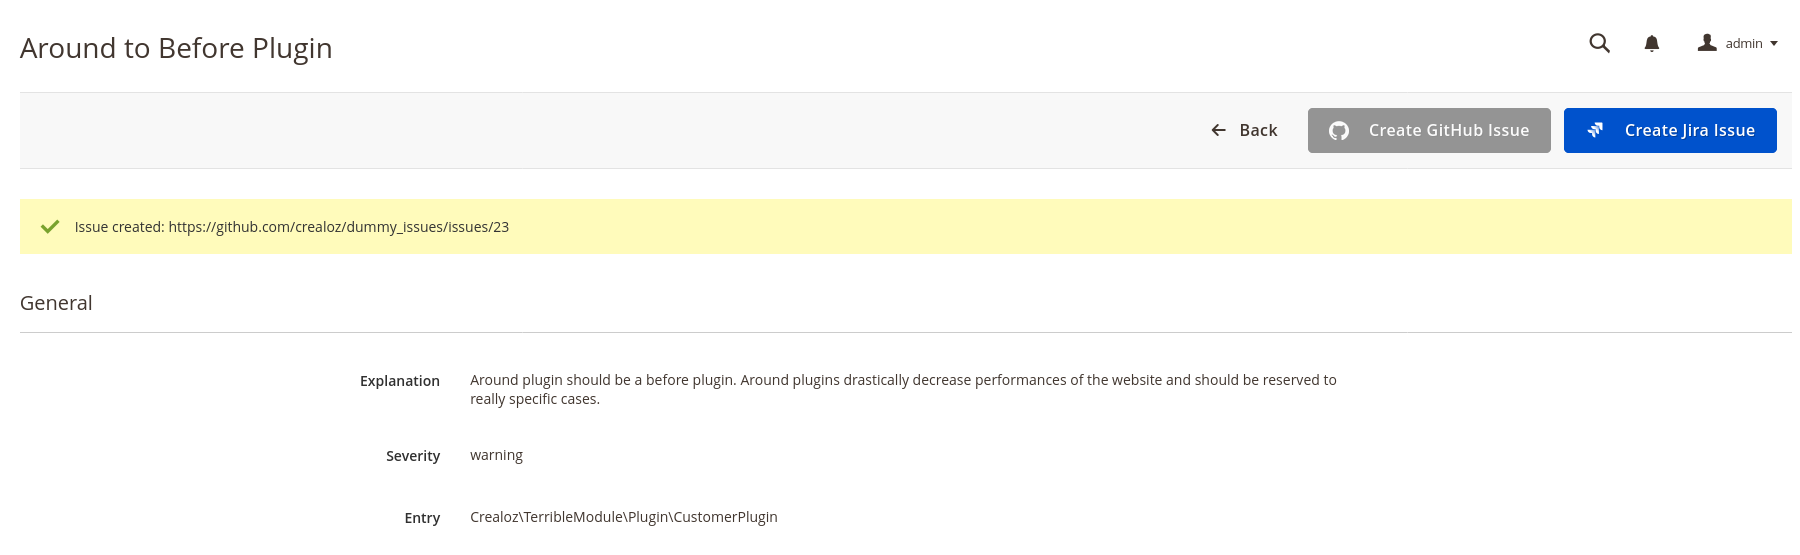Click the Jira logo icon
Image resolution: width=1800 pixels, height=555 pixels.
tap(1596, 130)
